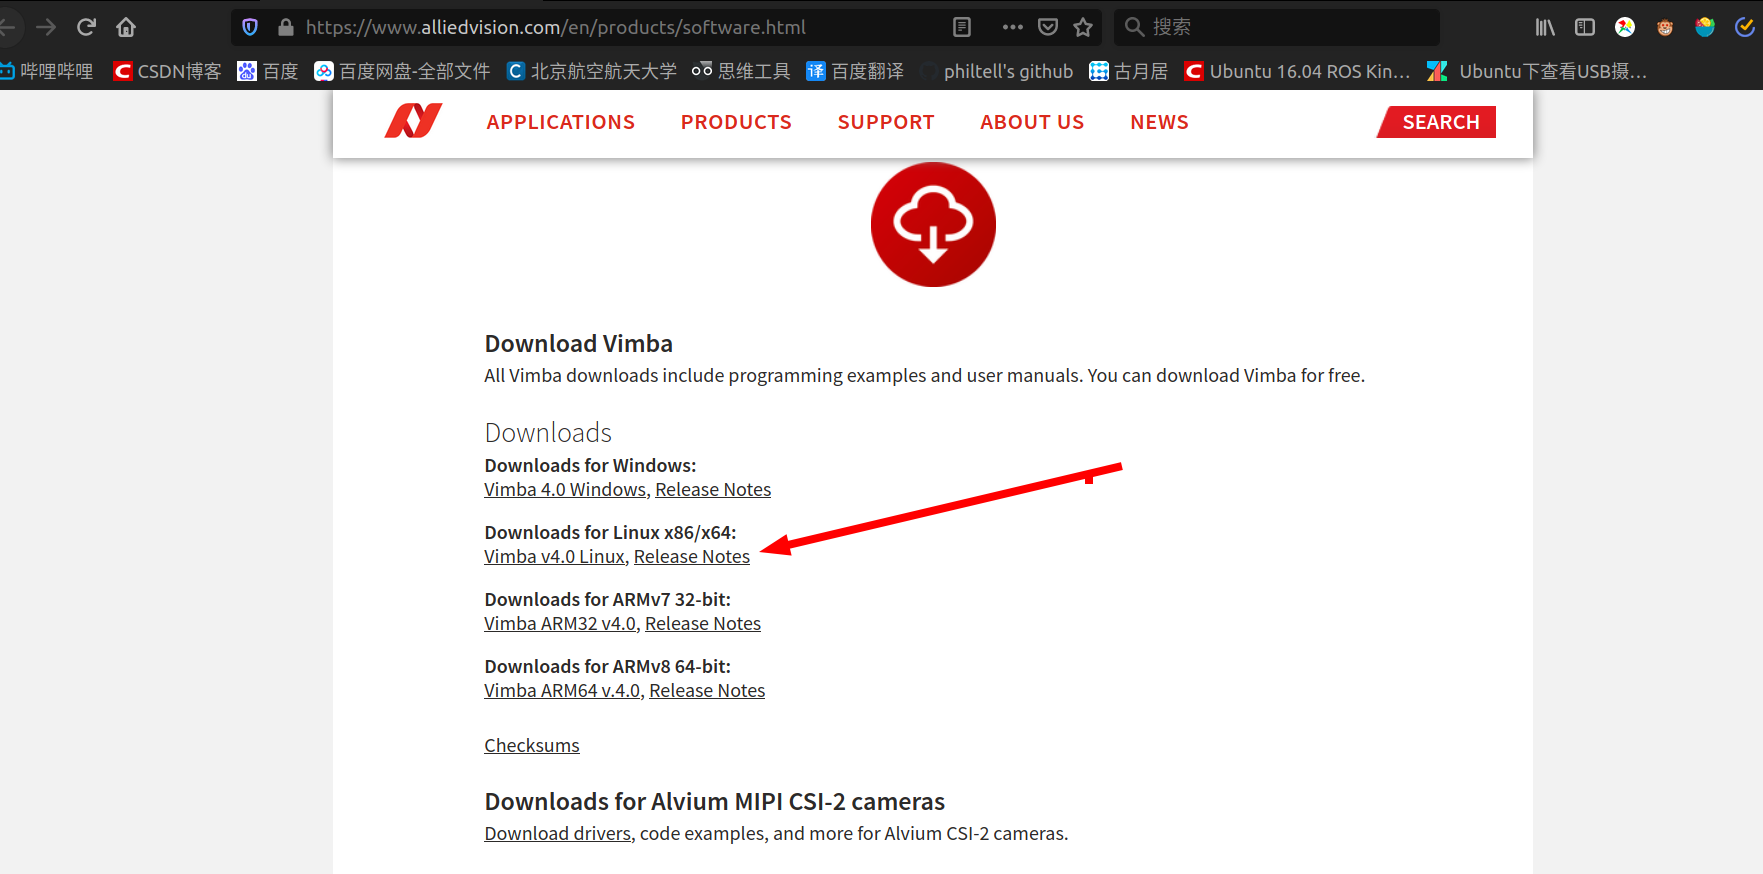Toggle the sidebars icon
1763x874 pixels.
pyautogui.click(x=1585, y=27)
